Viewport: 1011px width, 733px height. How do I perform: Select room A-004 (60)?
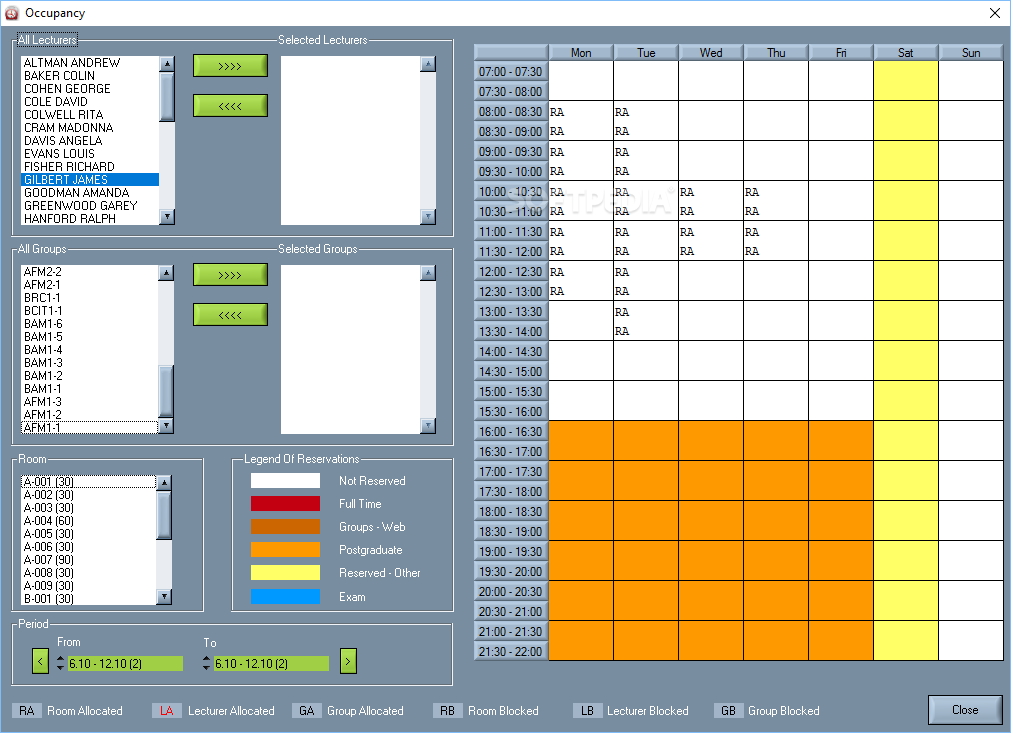[88, 520]
